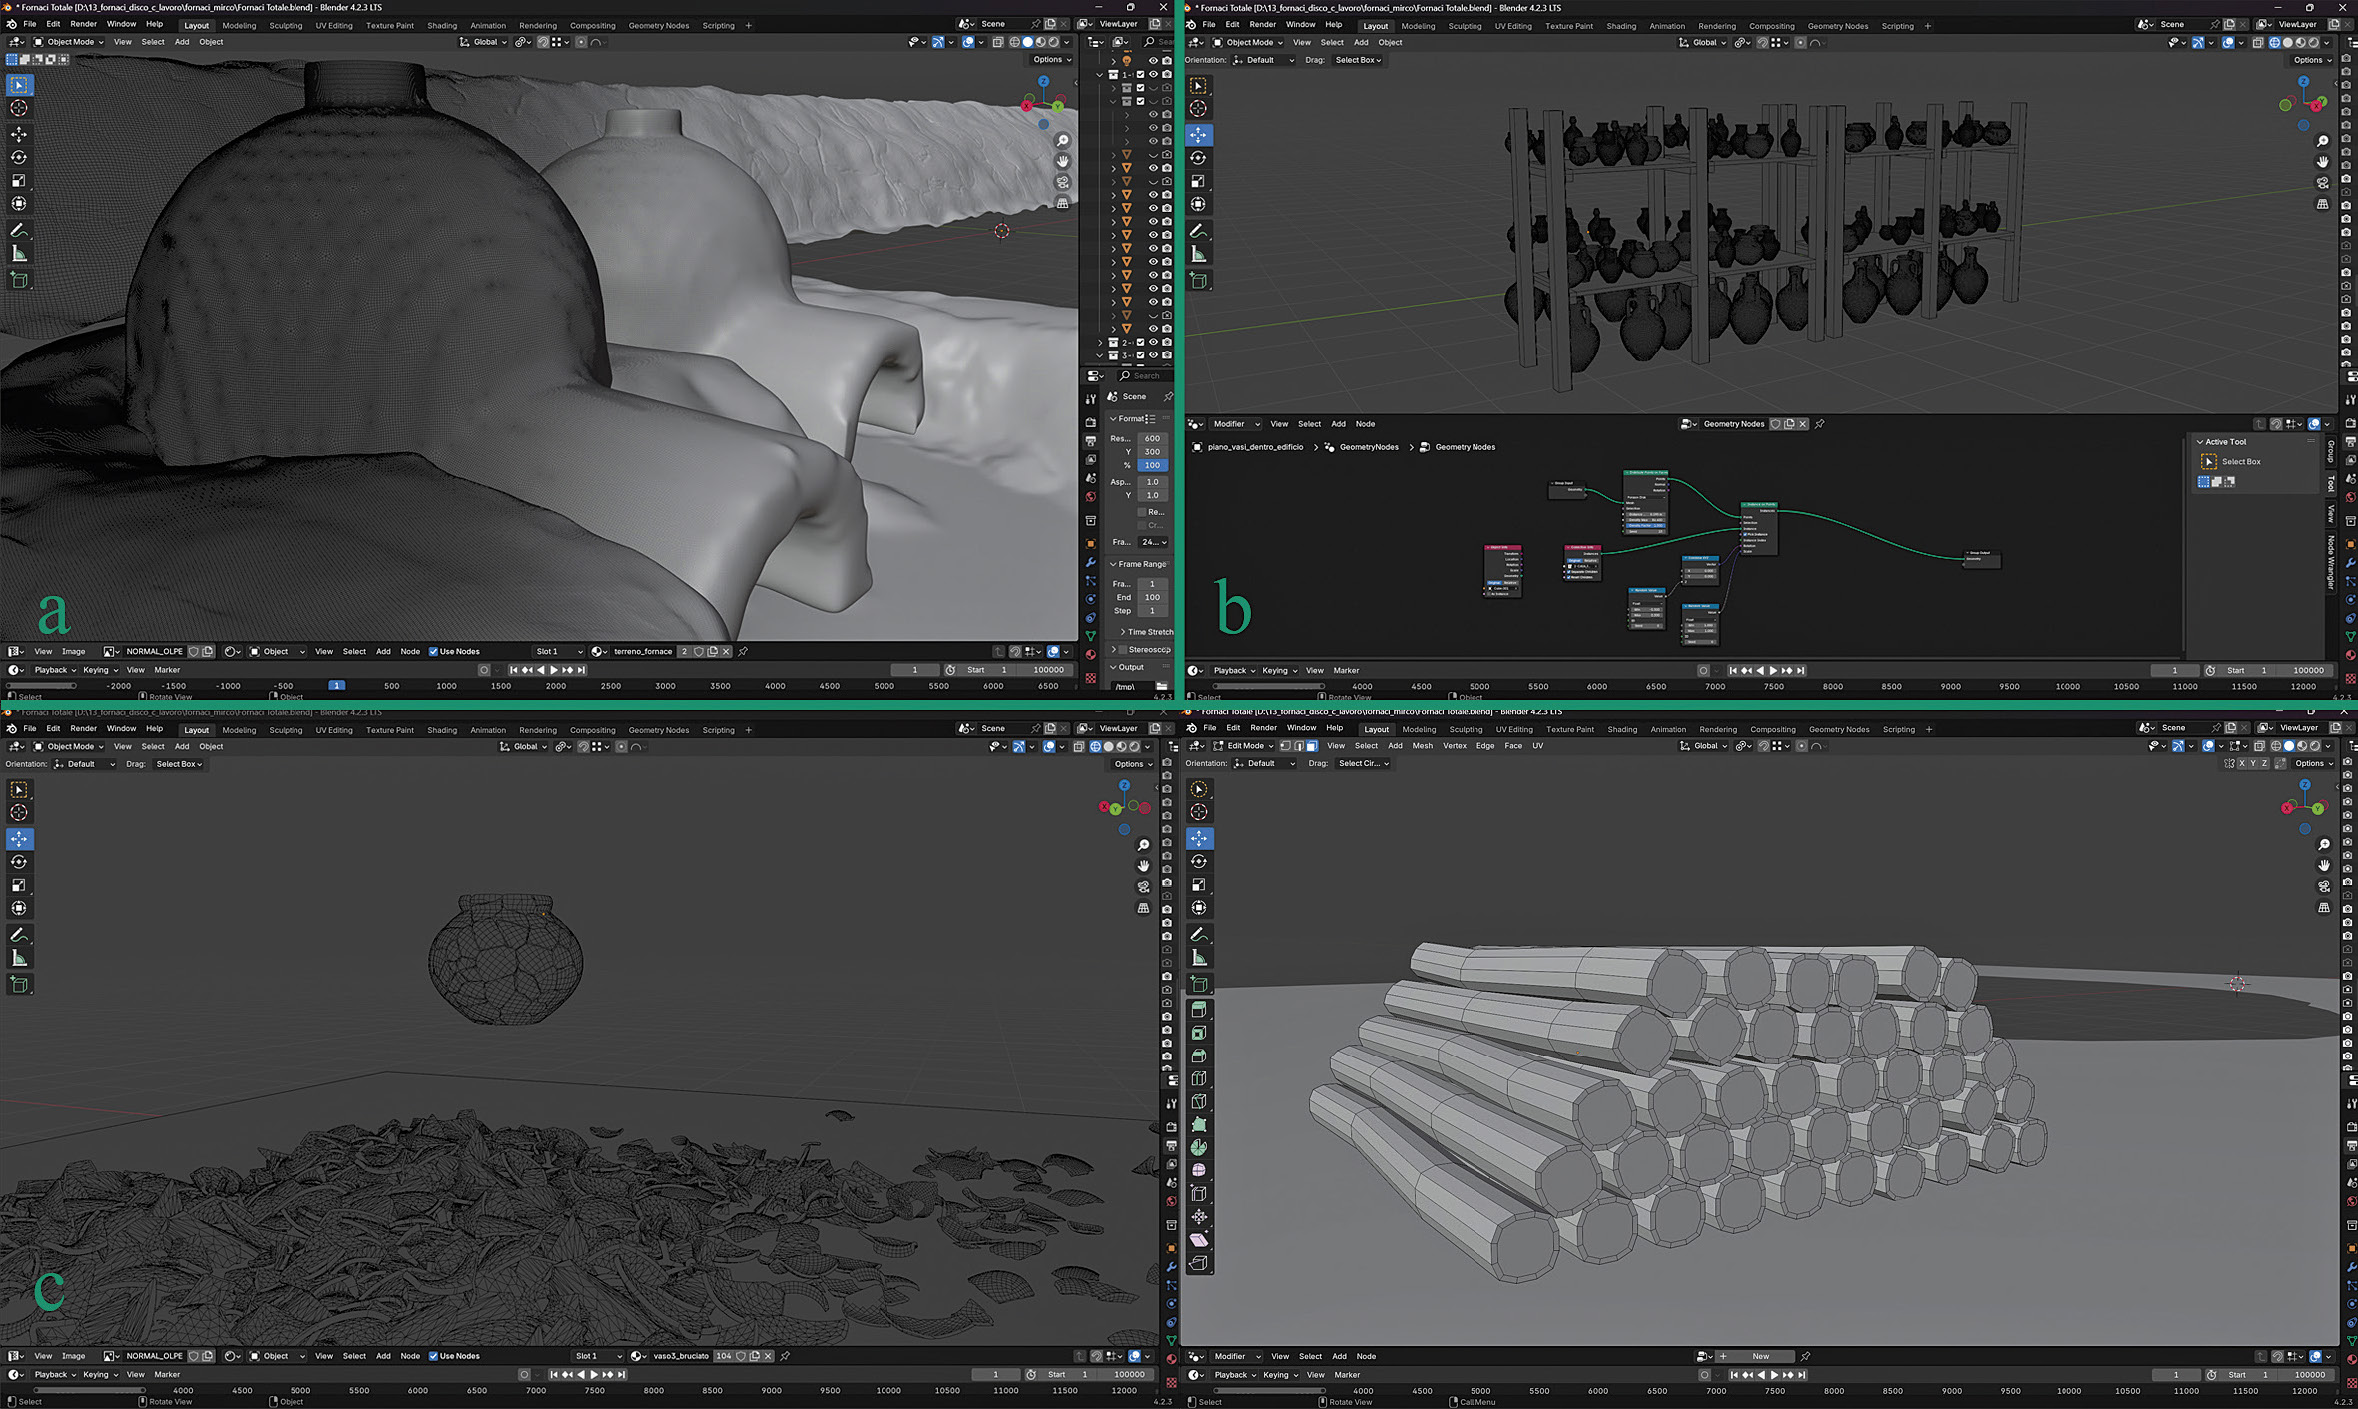2358x1409 pixels.
Task: Select the Shear tool
Action: pyautogui.click(x=1198, y=1239)
